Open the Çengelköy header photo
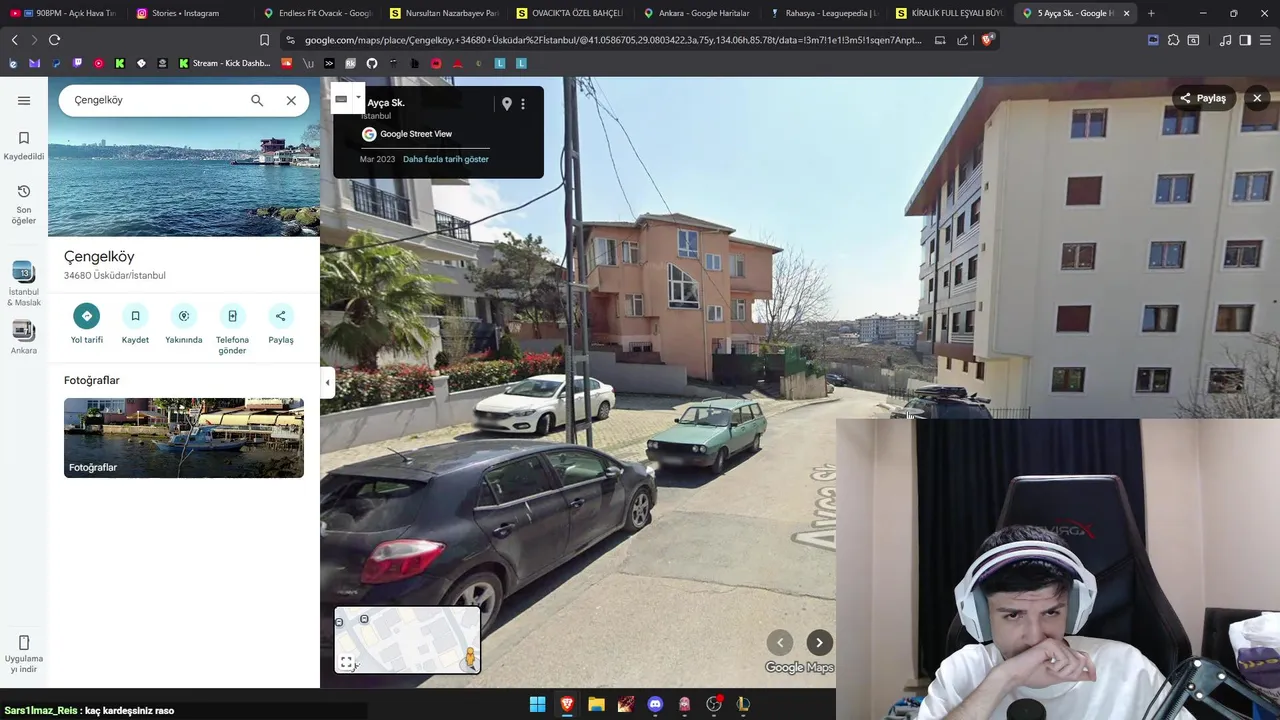The height and width of the screenshot is (720, 1280). pos(184,156)
